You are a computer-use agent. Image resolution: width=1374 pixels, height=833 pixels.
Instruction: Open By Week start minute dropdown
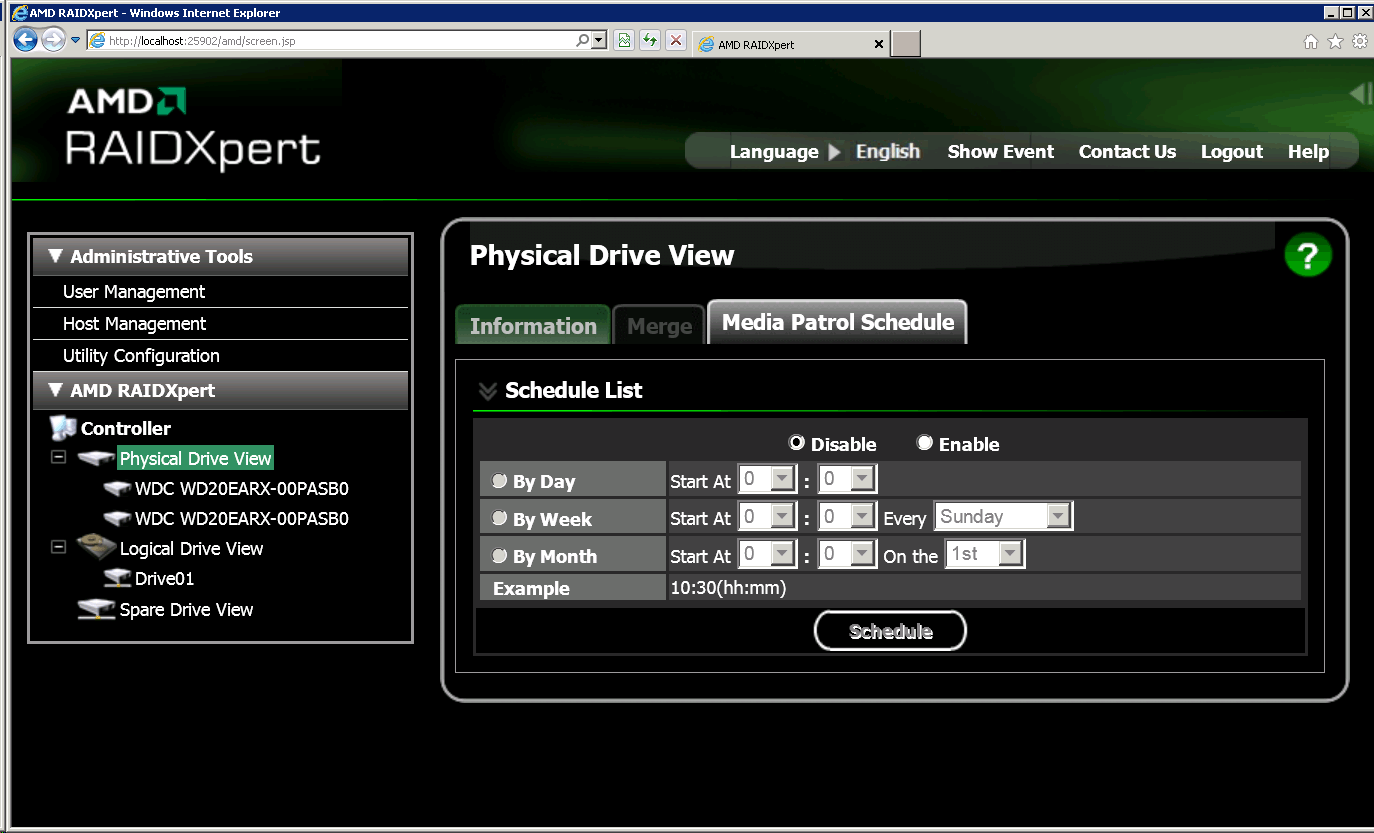(x=847, y=516)
